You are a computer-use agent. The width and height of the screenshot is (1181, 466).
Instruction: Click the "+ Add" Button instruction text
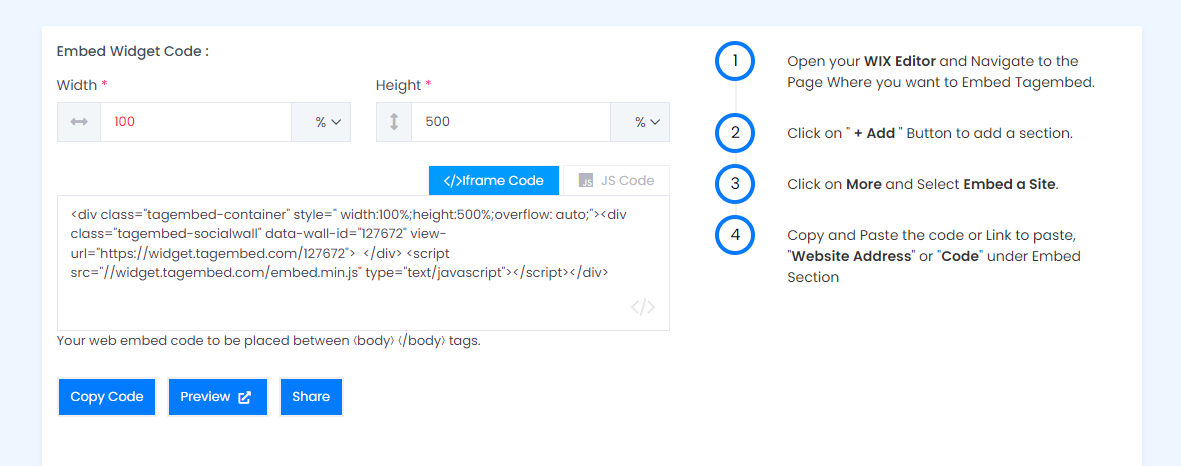coord(929,133)
